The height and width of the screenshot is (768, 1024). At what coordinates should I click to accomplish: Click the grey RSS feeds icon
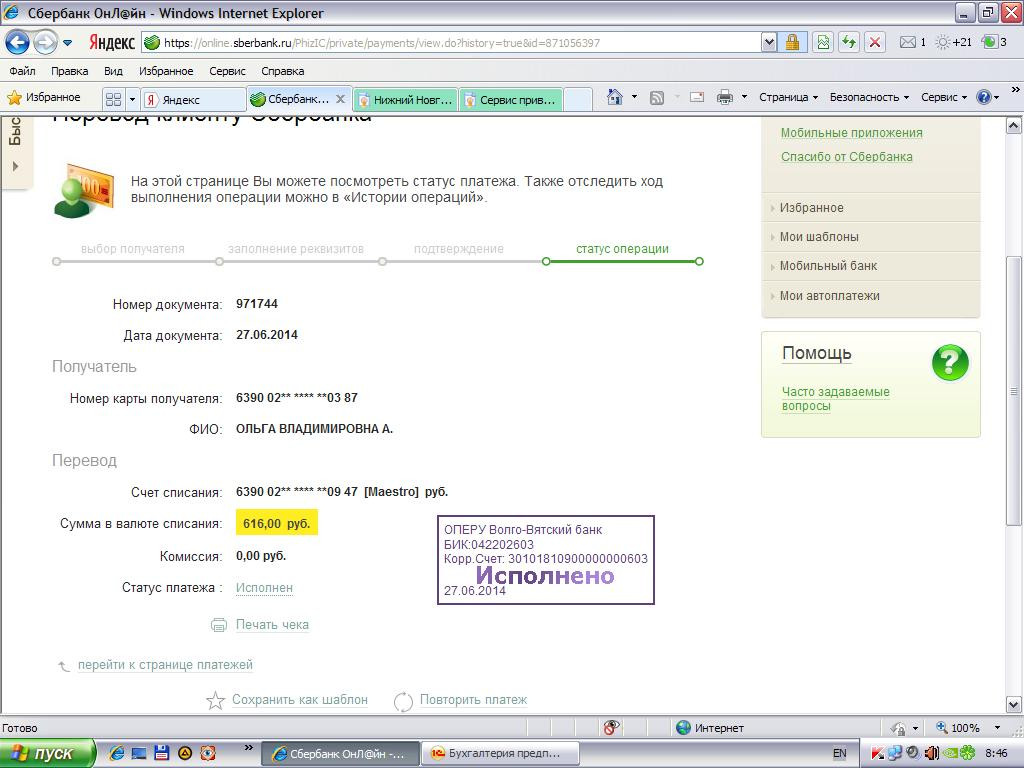[x=656, y=98]
